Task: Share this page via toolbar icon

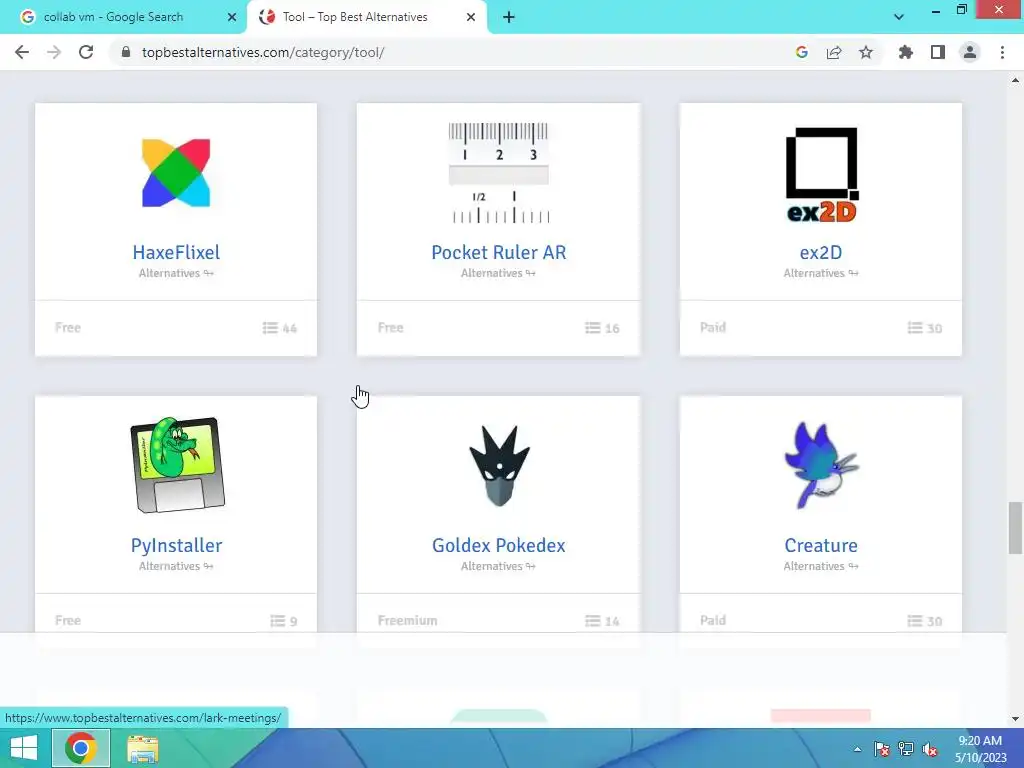Action: pyautogui.click(x=834, y=52)
